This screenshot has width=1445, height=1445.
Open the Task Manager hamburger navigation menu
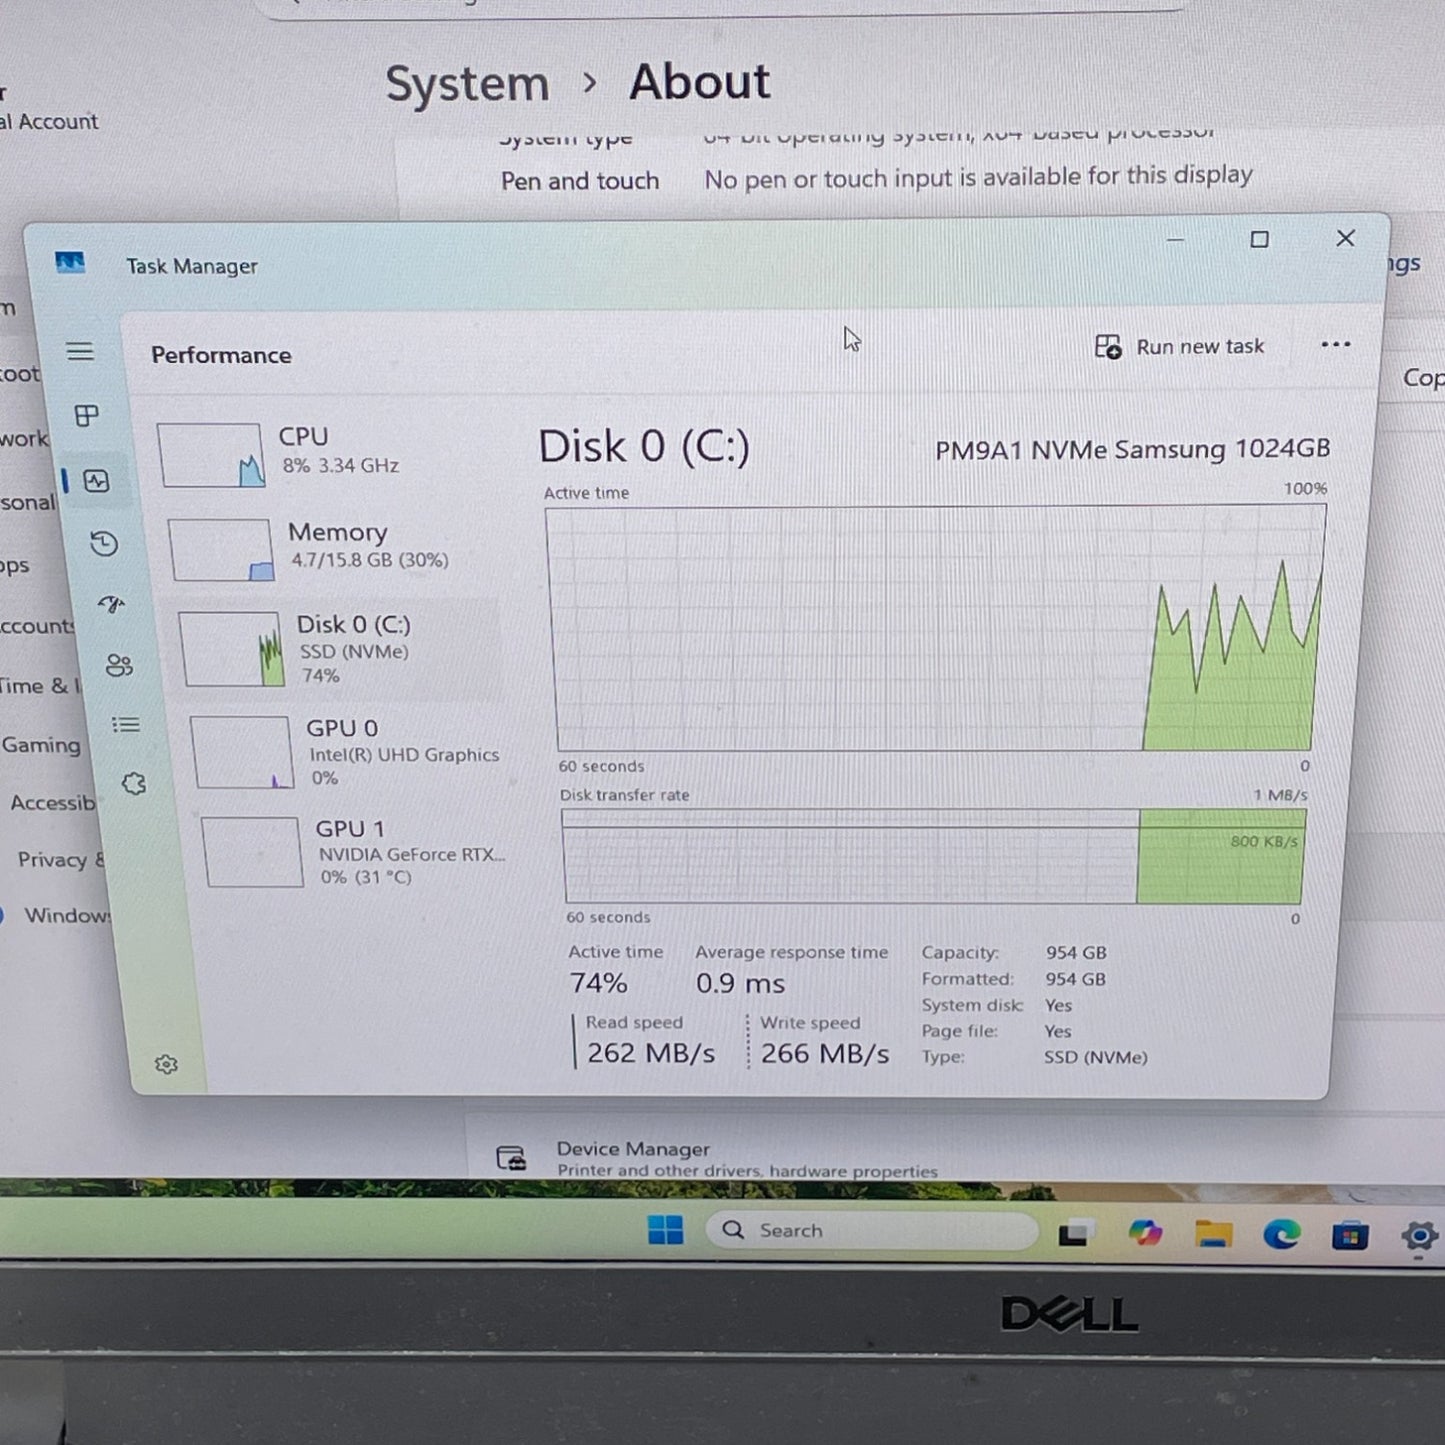point(80,351)
